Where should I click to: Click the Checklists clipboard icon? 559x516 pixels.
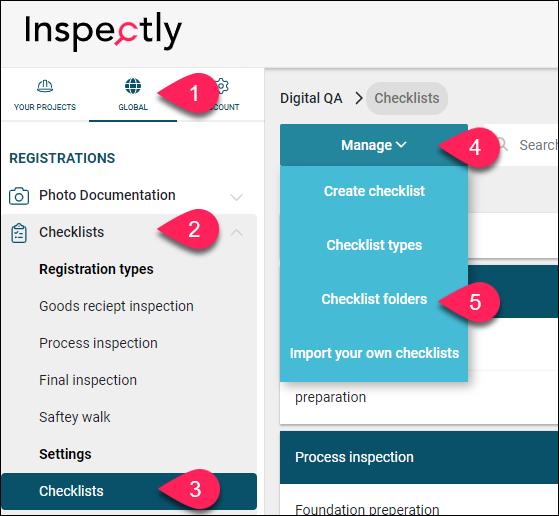tap(19, 233)
